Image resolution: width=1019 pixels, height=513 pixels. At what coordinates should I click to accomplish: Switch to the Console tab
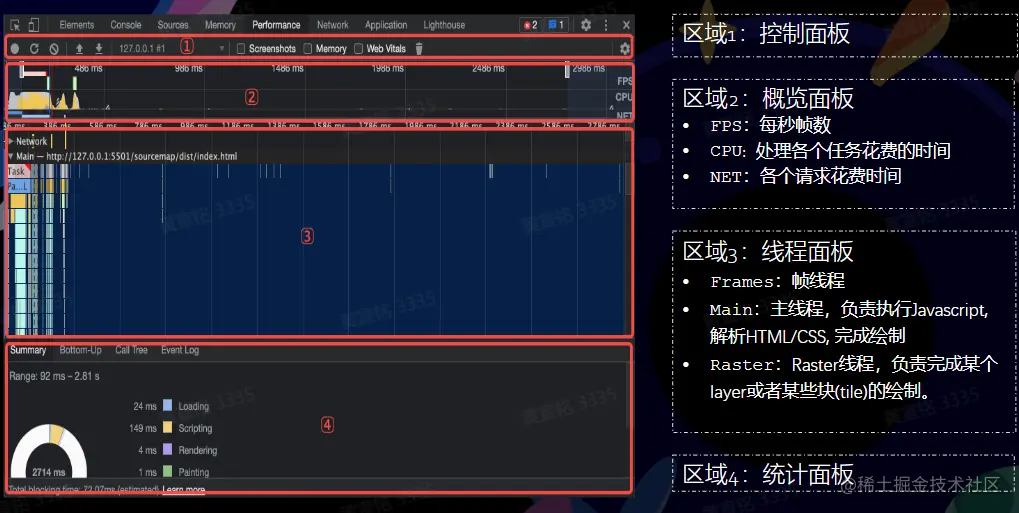pyautogui.click(x=125, y=25)
